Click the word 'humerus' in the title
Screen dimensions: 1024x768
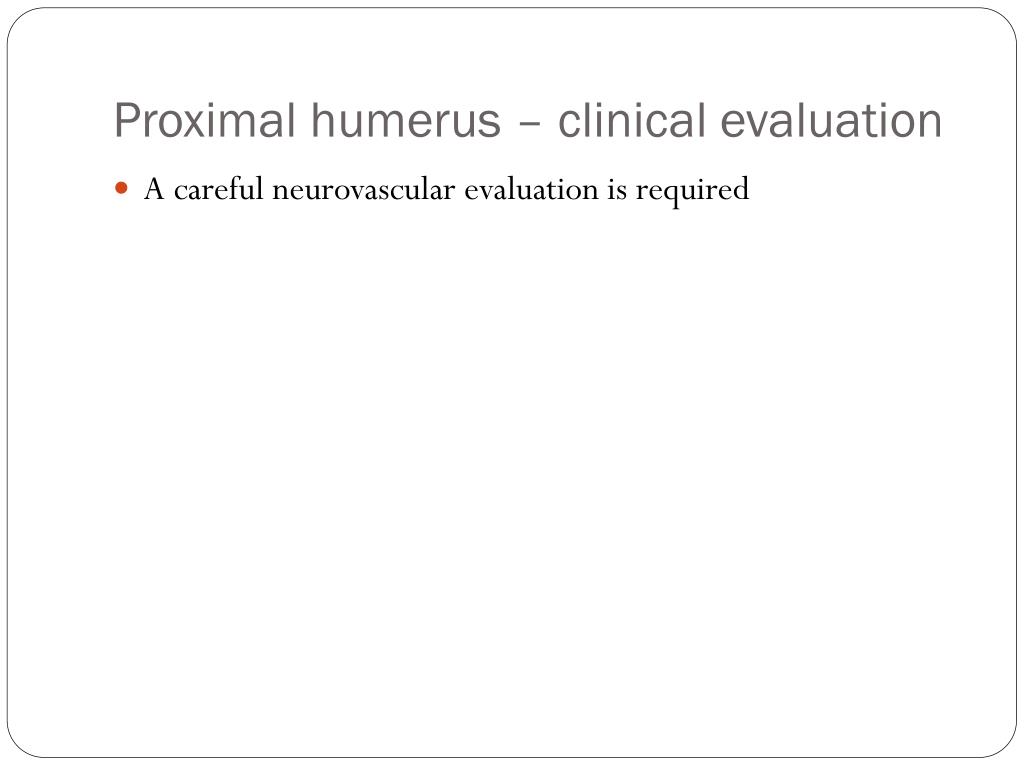click(405, 121)
